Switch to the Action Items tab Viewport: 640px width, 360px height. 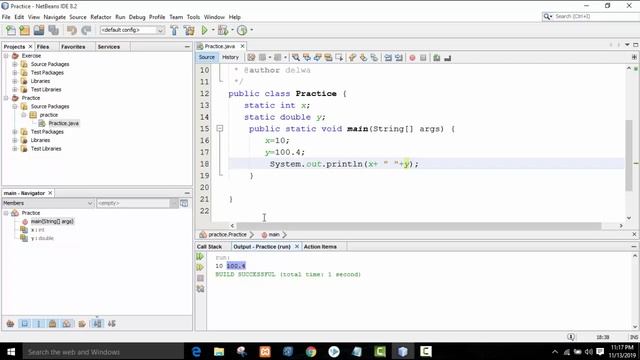(320, 247)
